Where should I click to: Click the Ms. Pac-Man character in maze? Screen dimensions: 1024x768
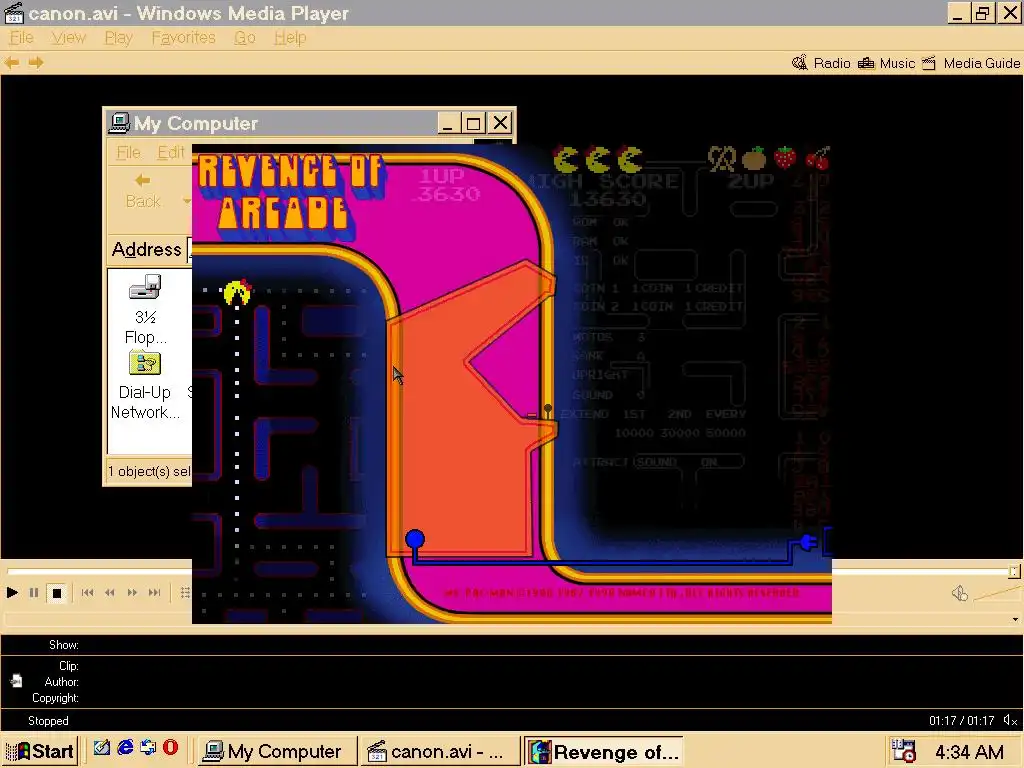pyautogui.click(x=237, y=293)
